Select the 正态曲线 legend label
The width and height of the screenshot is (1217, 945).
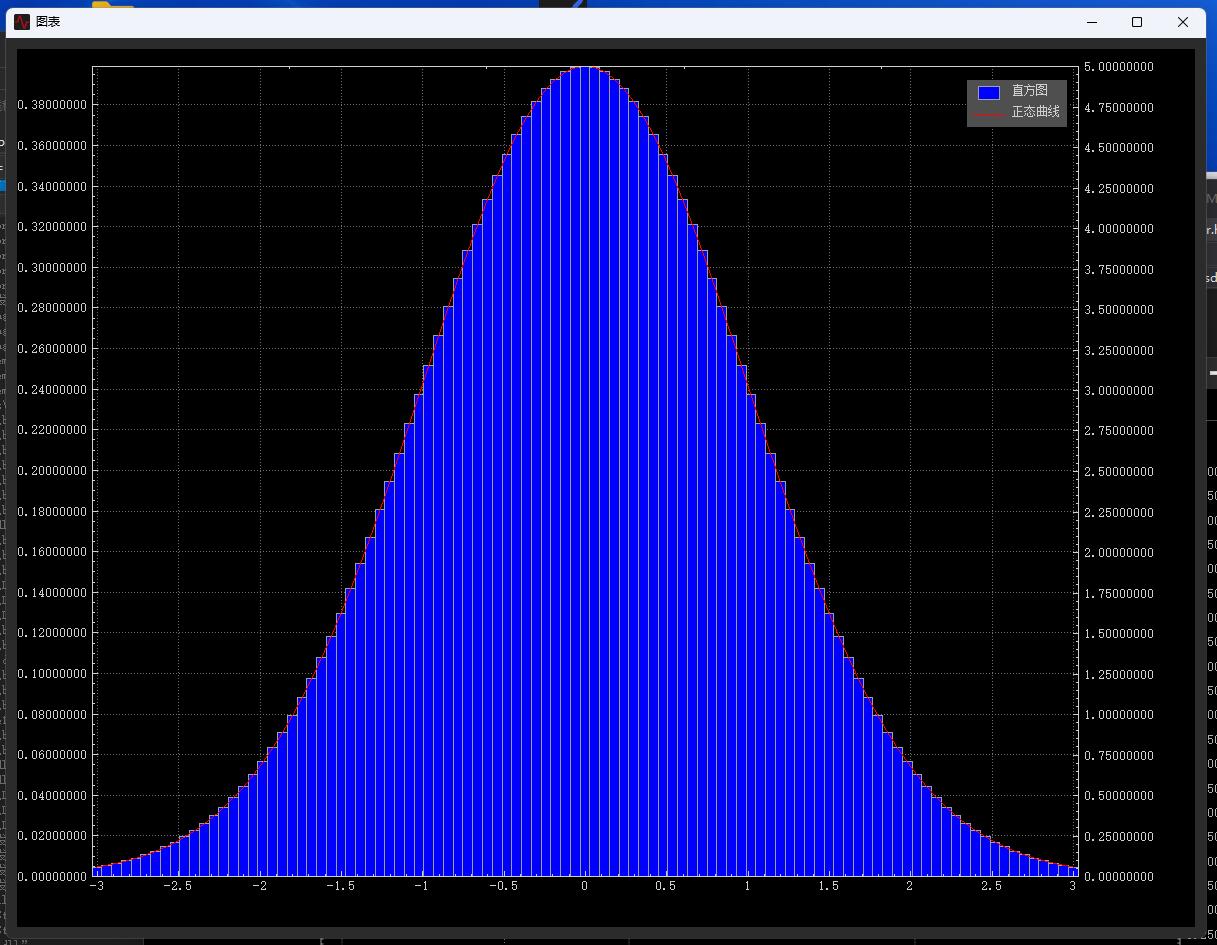pos(1035,112)
